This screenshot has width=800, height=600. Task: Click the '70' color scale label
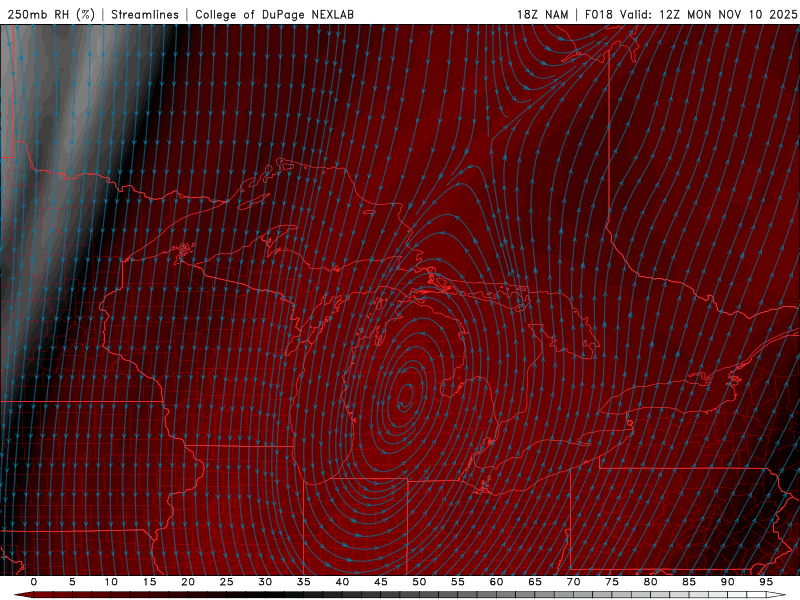573,582
